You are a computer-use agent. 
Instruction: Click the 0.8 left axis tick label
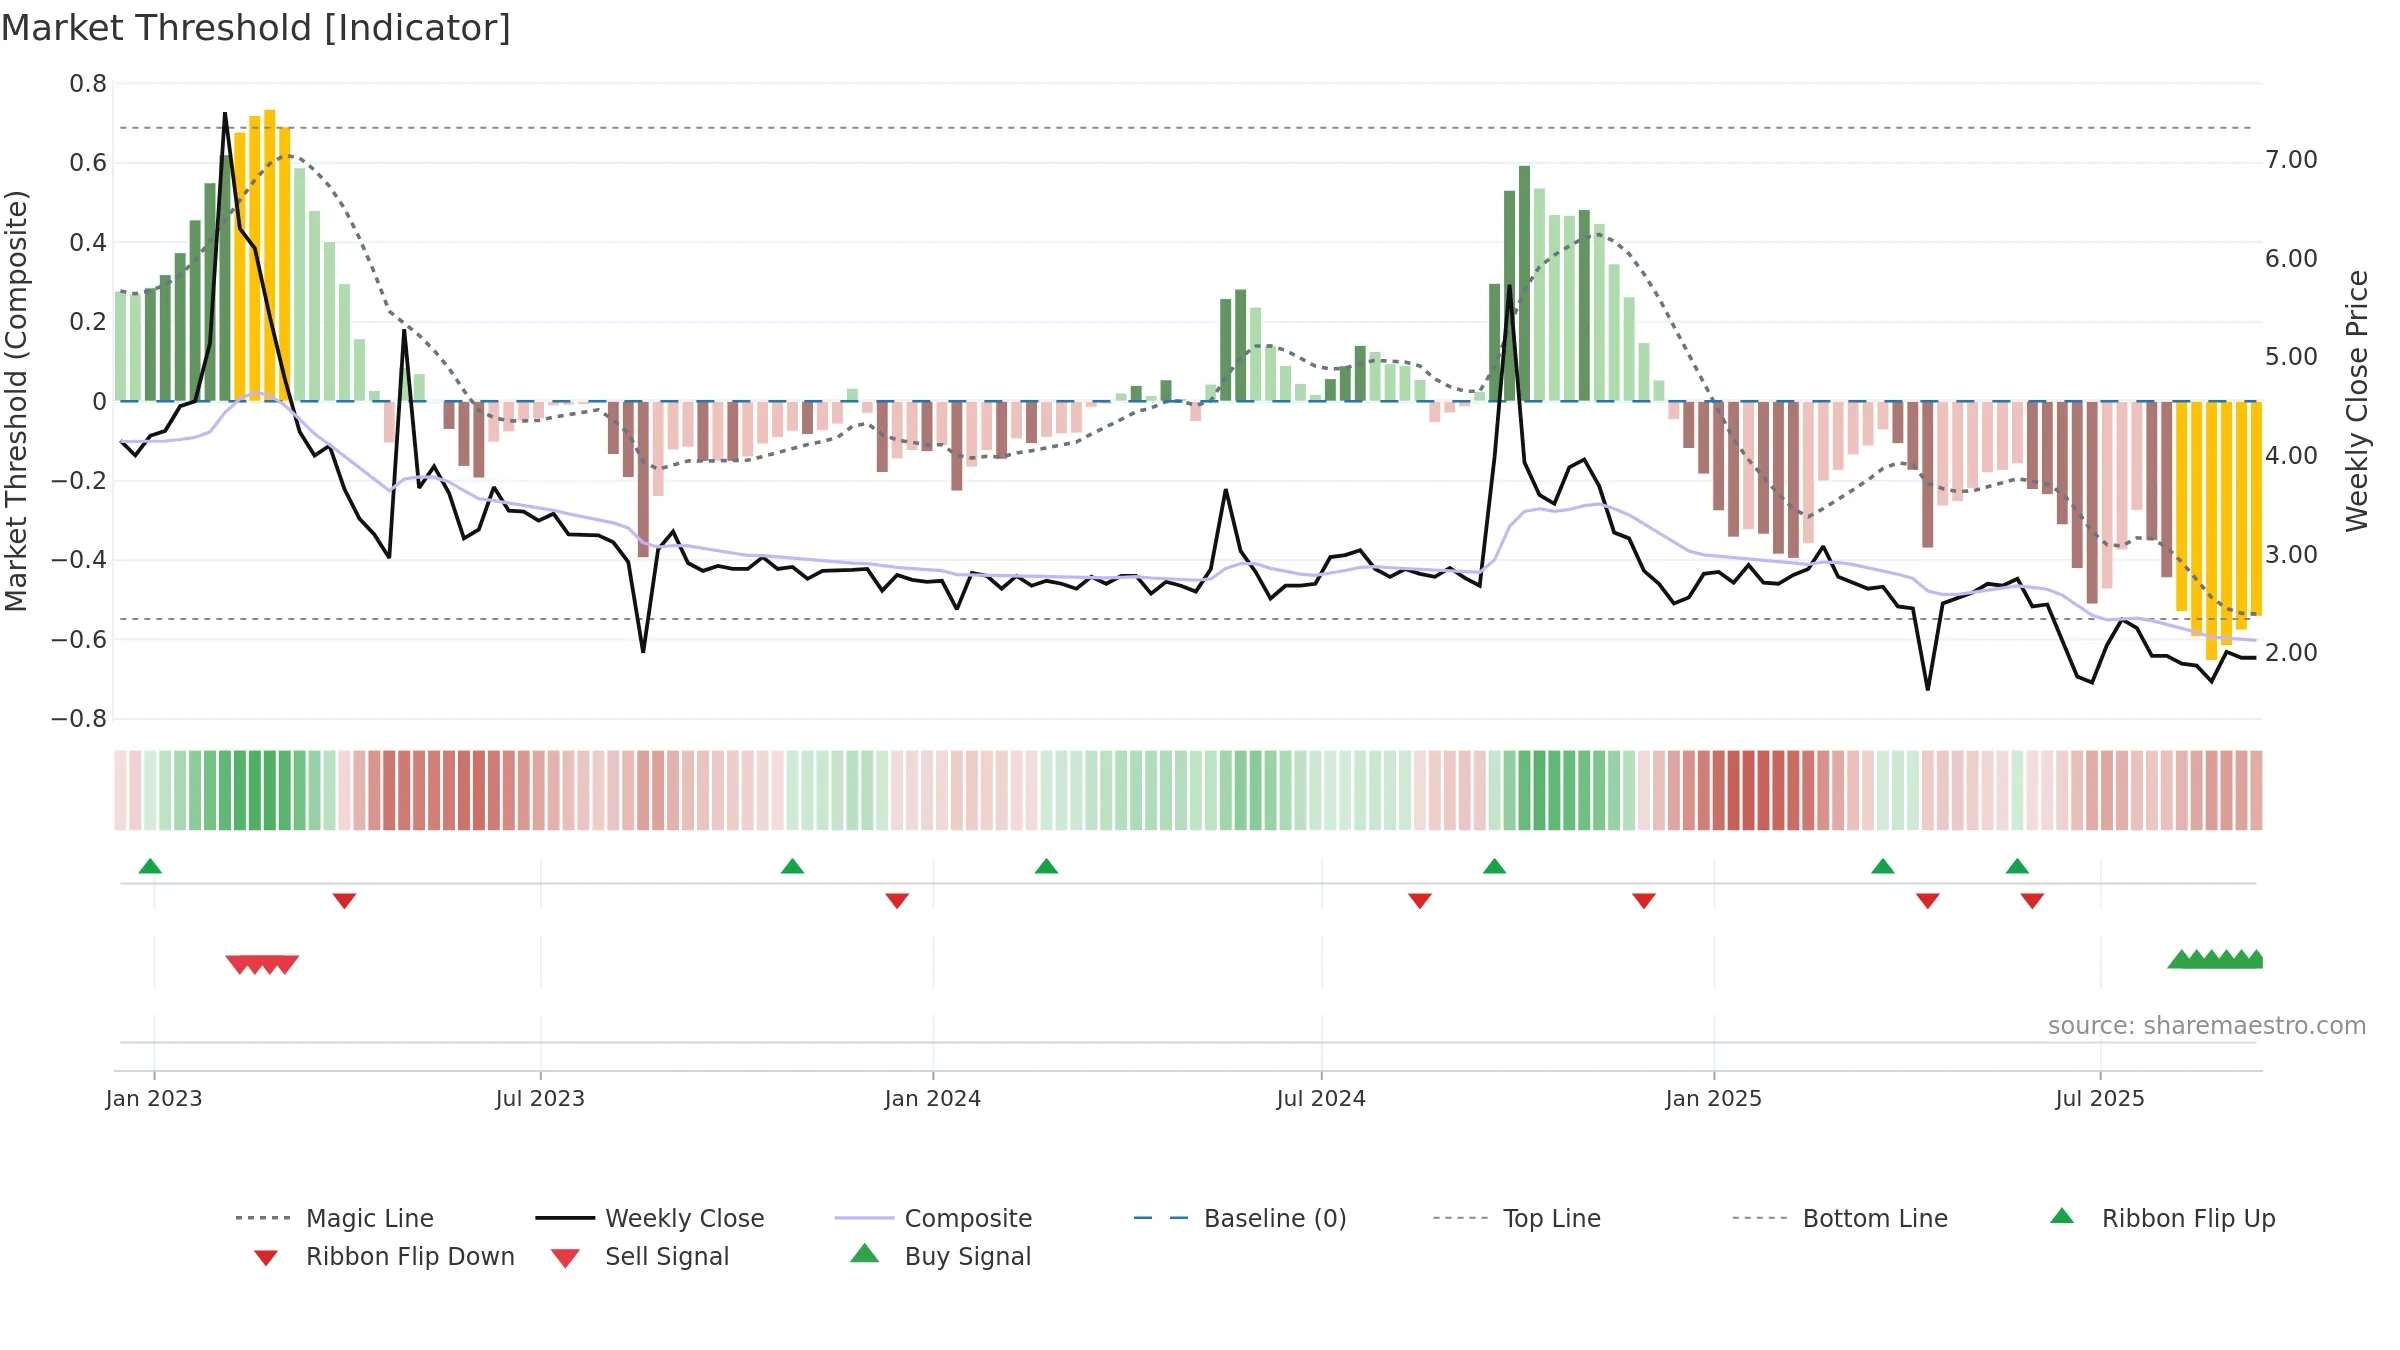click(x=88, y=84)
